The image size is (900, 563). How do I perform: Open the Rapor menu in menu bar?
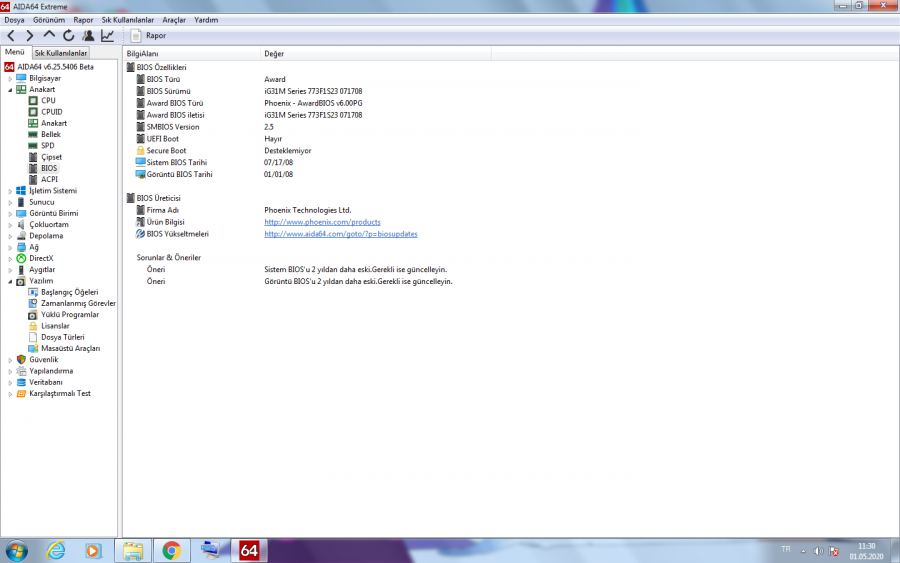(x=83, y=20)
